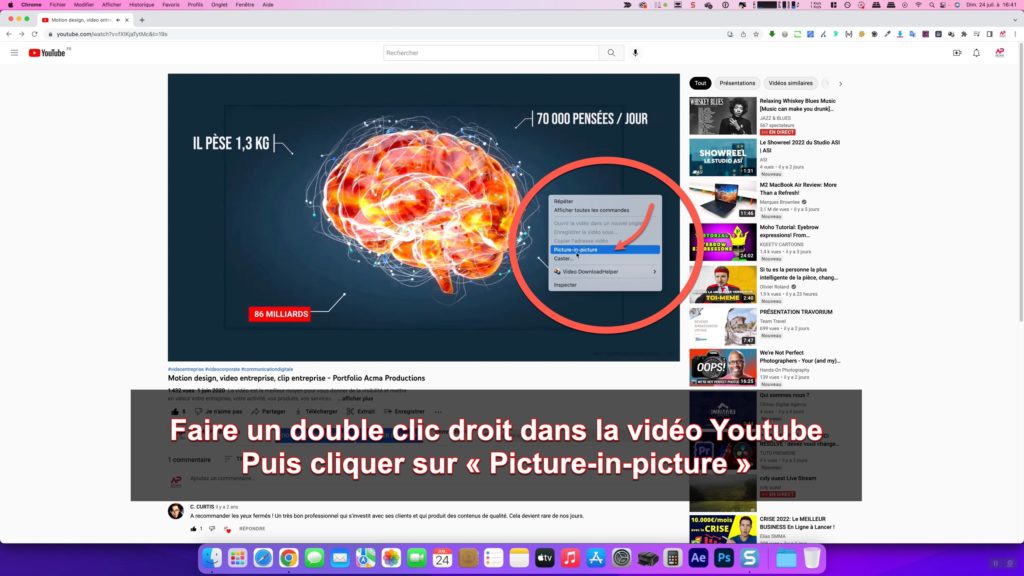
Task: Like C. CURTIS's comment
Action: point(193,528)
